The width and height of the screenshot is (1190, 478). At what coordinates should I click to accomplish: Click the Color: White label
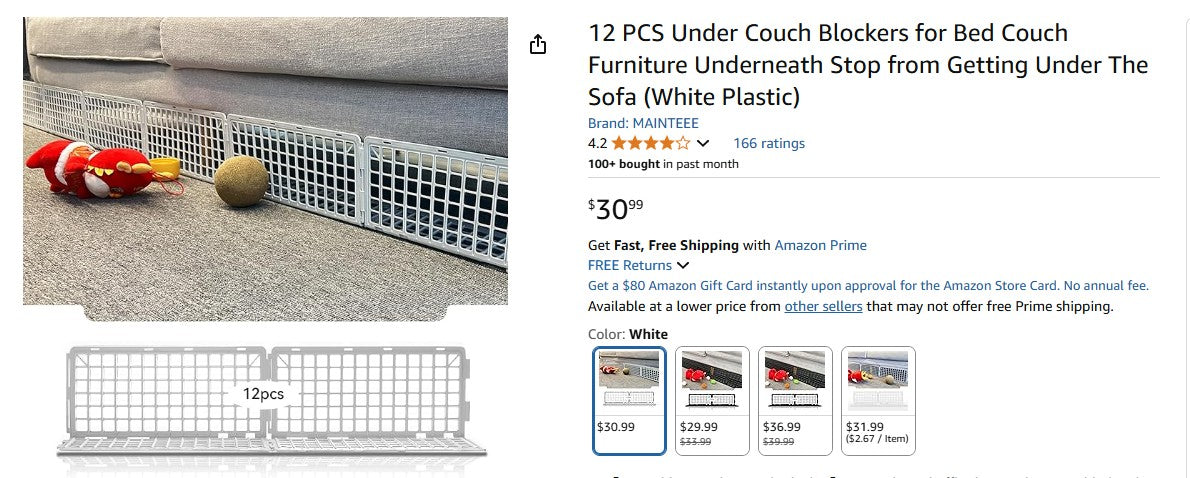[x=627, y=334]
